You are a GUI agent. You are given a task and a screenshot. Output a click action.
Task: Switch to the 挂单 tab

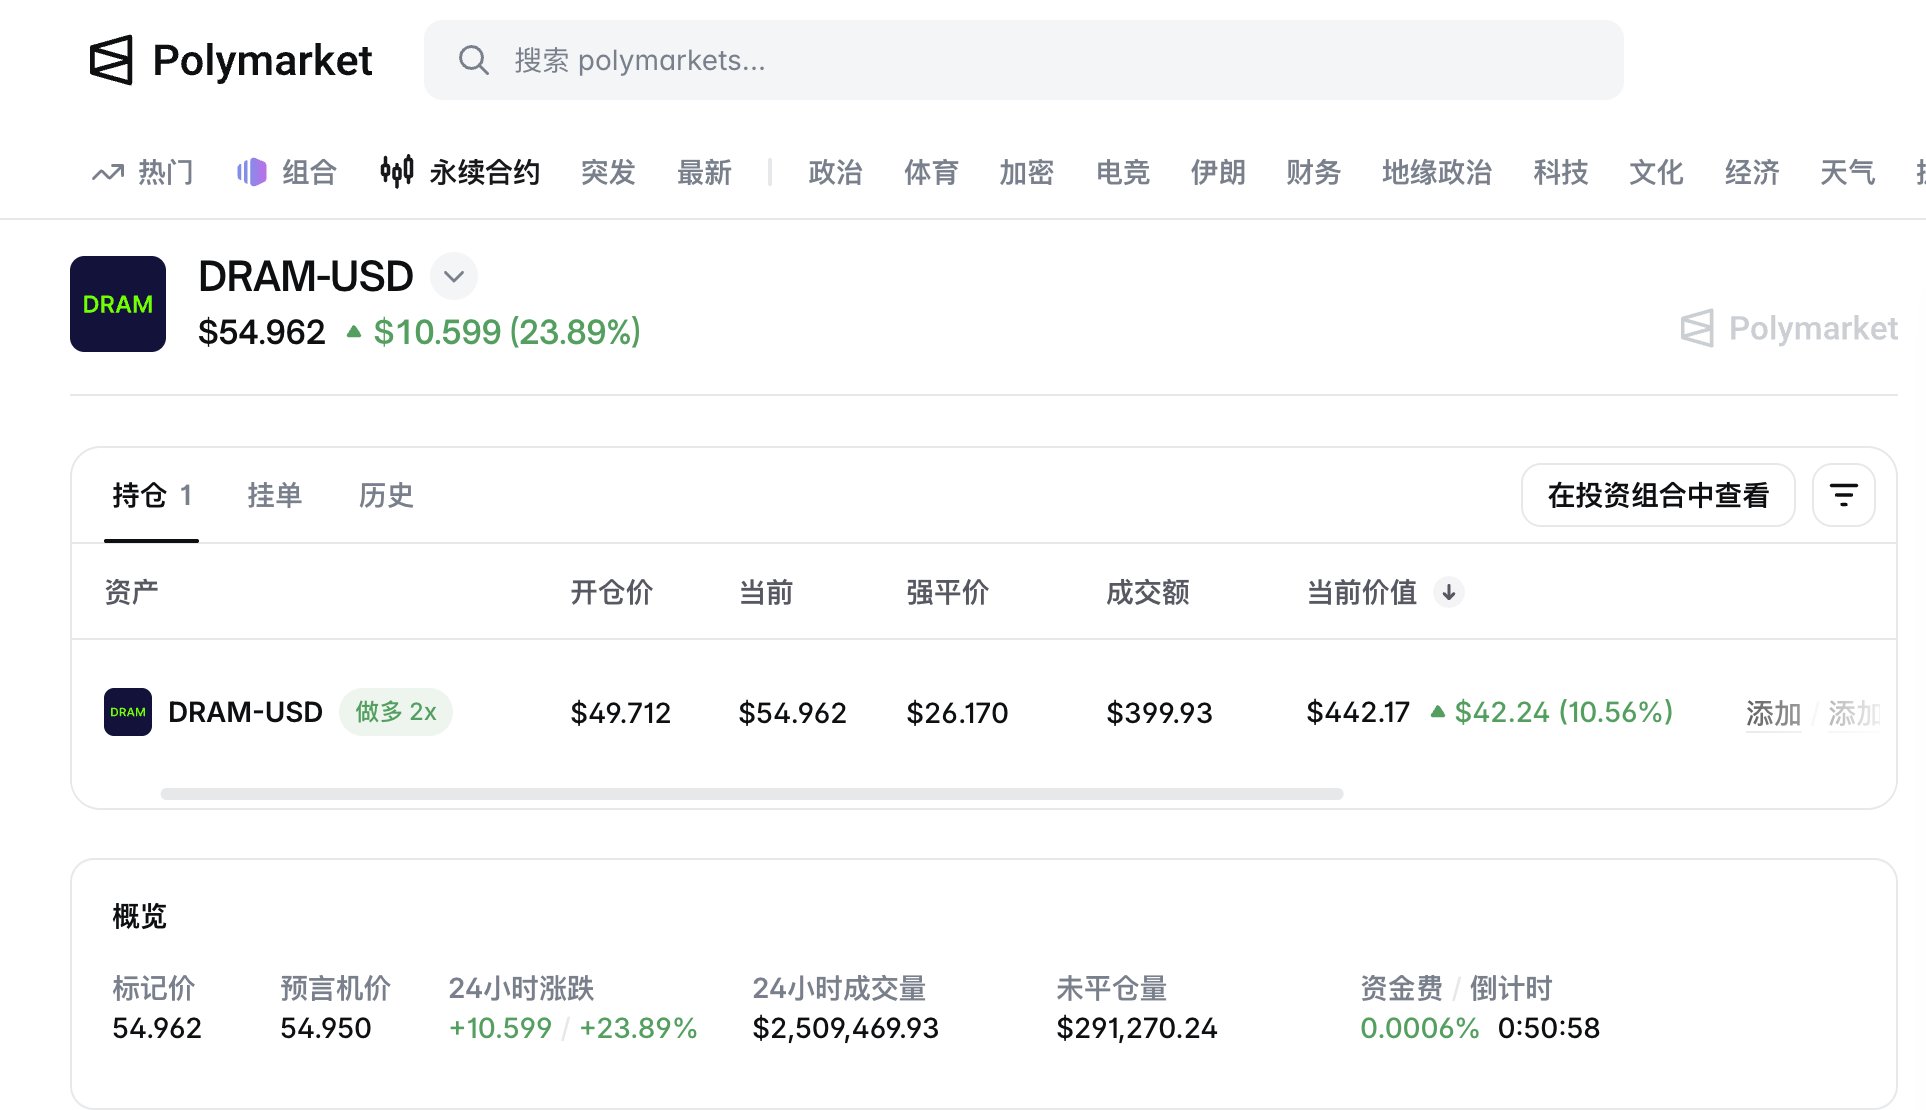(x=274, y=495)
